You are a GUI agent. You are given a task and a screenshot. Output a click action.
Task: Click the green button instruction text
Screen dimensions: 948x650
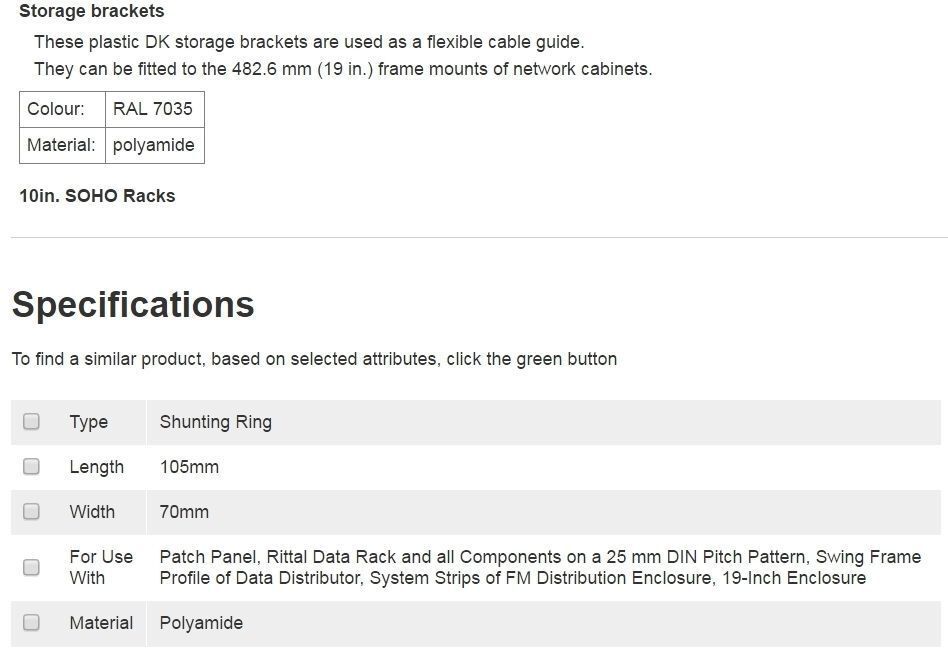click(x=314, y=359)
